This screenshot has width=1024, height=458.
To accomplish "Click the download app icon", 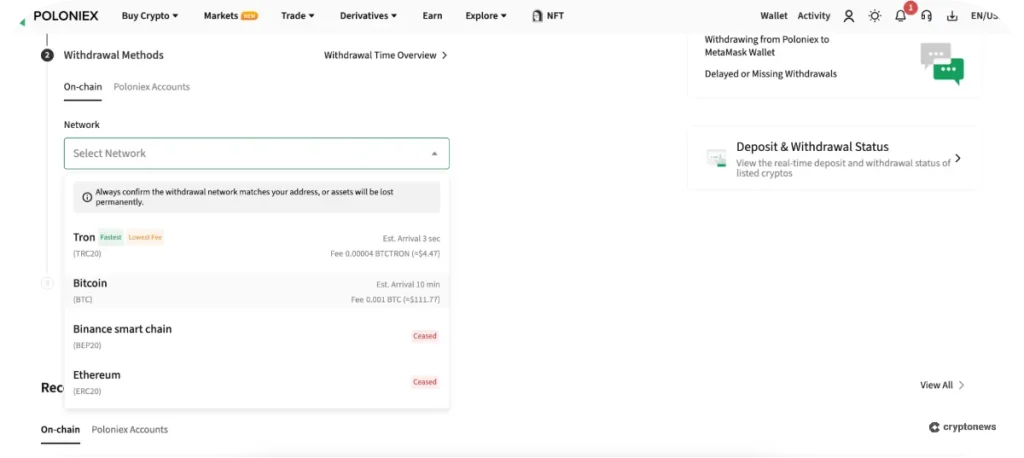I will click(952, 16).
